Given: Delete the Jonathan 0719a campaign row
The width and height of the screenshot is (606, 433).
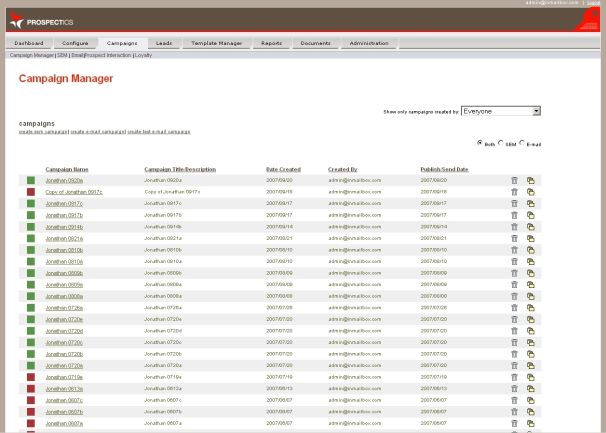Looking at the screenshot, I should [514, 377].
